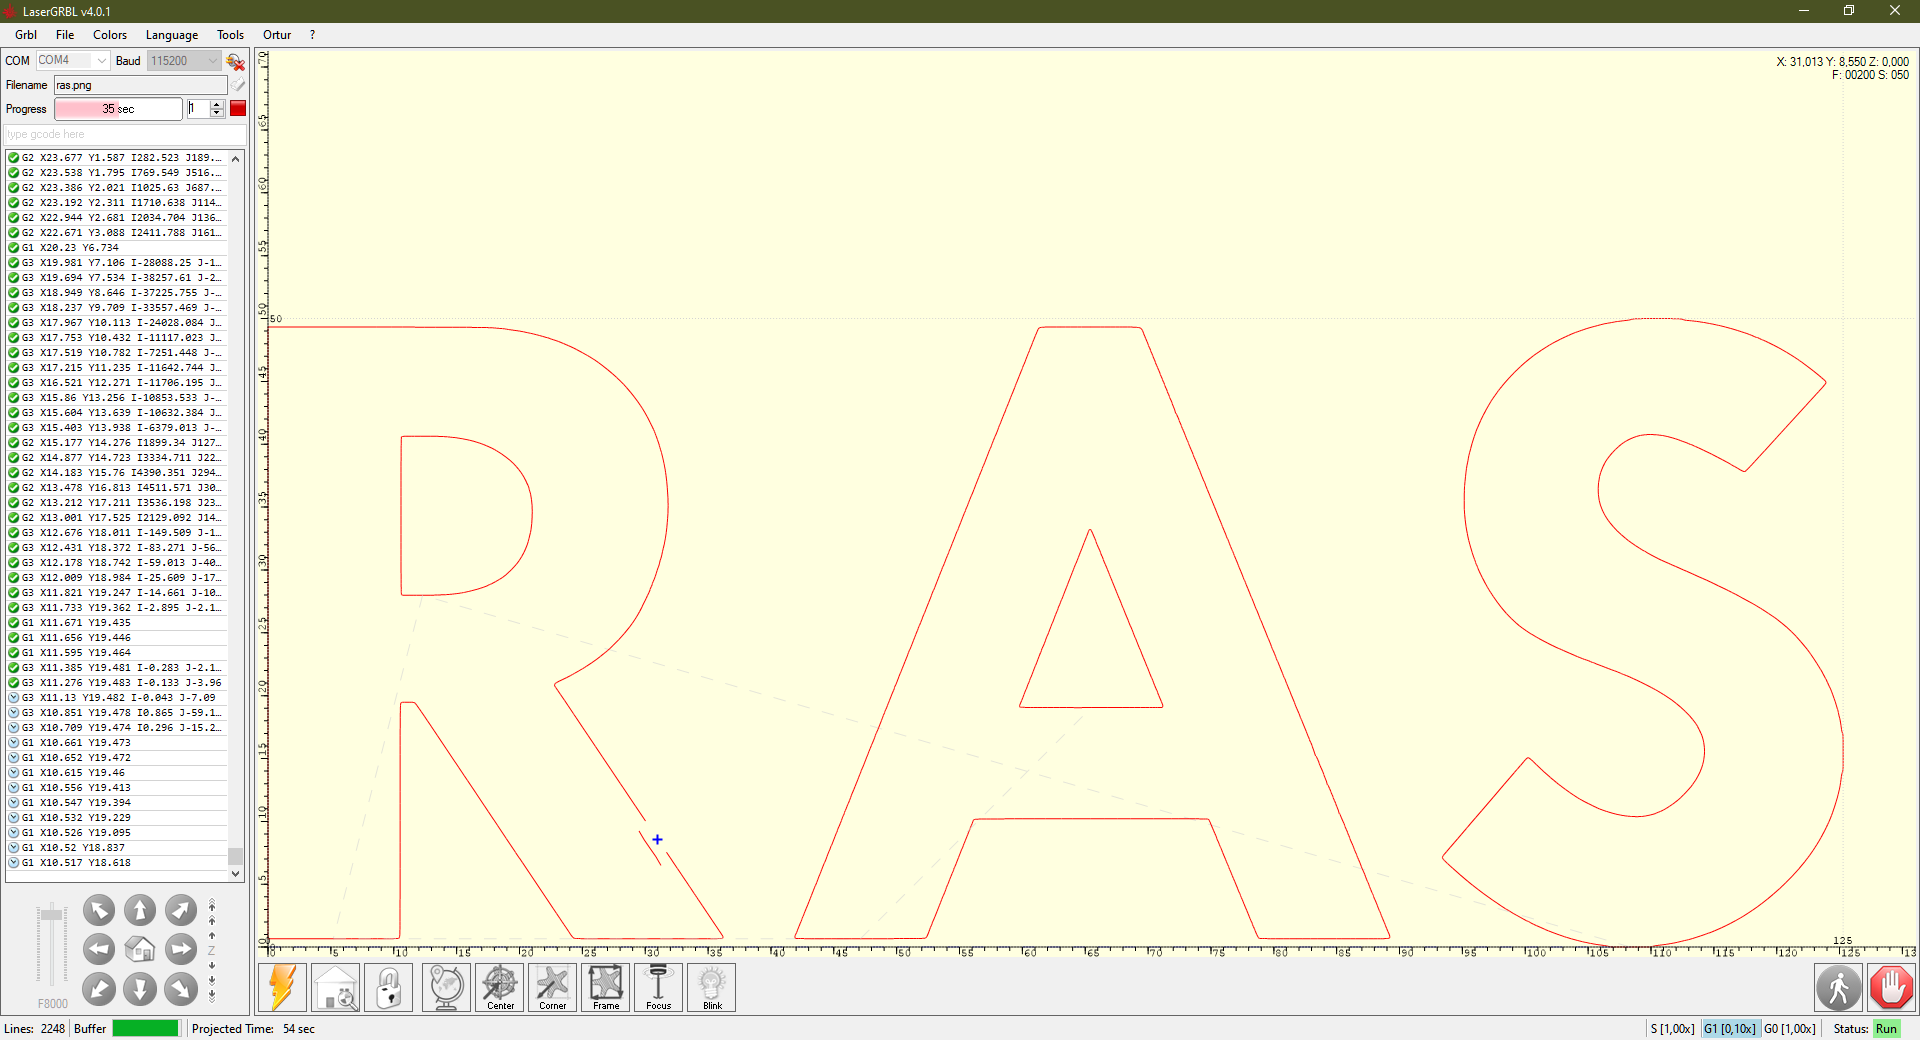Click the walking man job-progress icon
This screenshot has width=1920, height=1040.
1840,987
